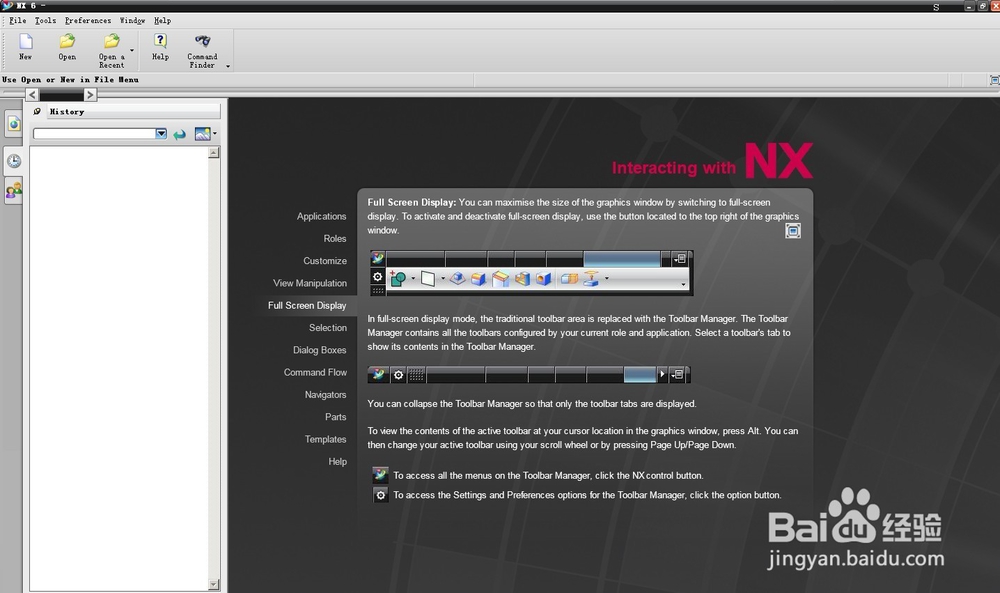
Task: Click the NX icon on the collapsed Toolbar Manager image
Action: [x=378, y=374]
